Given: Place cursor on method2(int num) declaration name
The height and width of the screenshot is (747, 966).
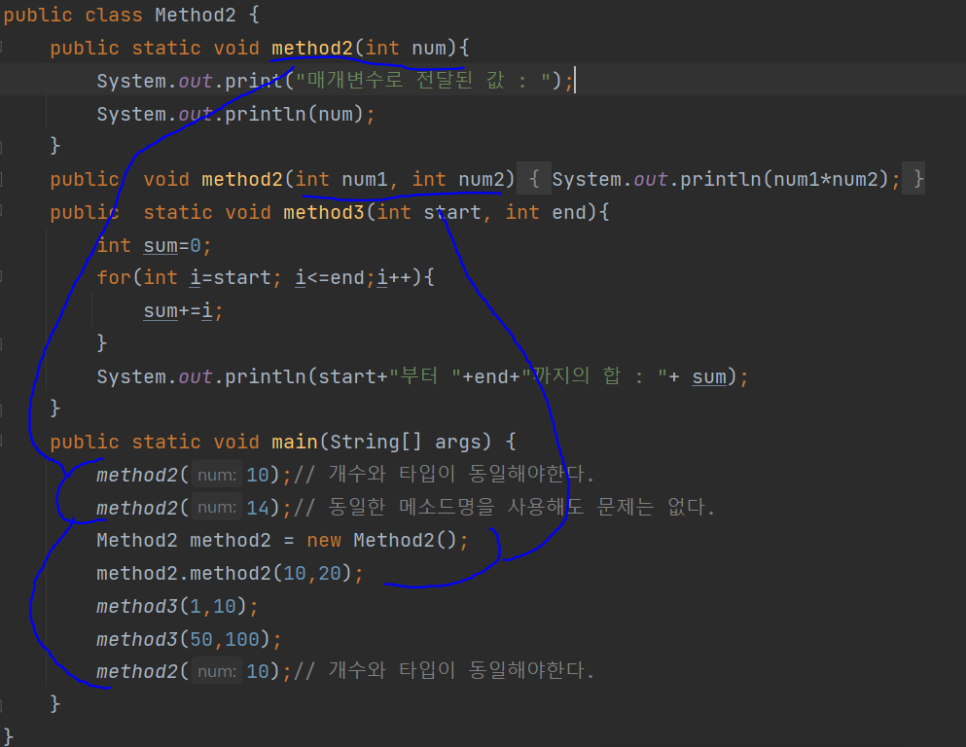Looking at the screenshot, I should coord(312,48).
